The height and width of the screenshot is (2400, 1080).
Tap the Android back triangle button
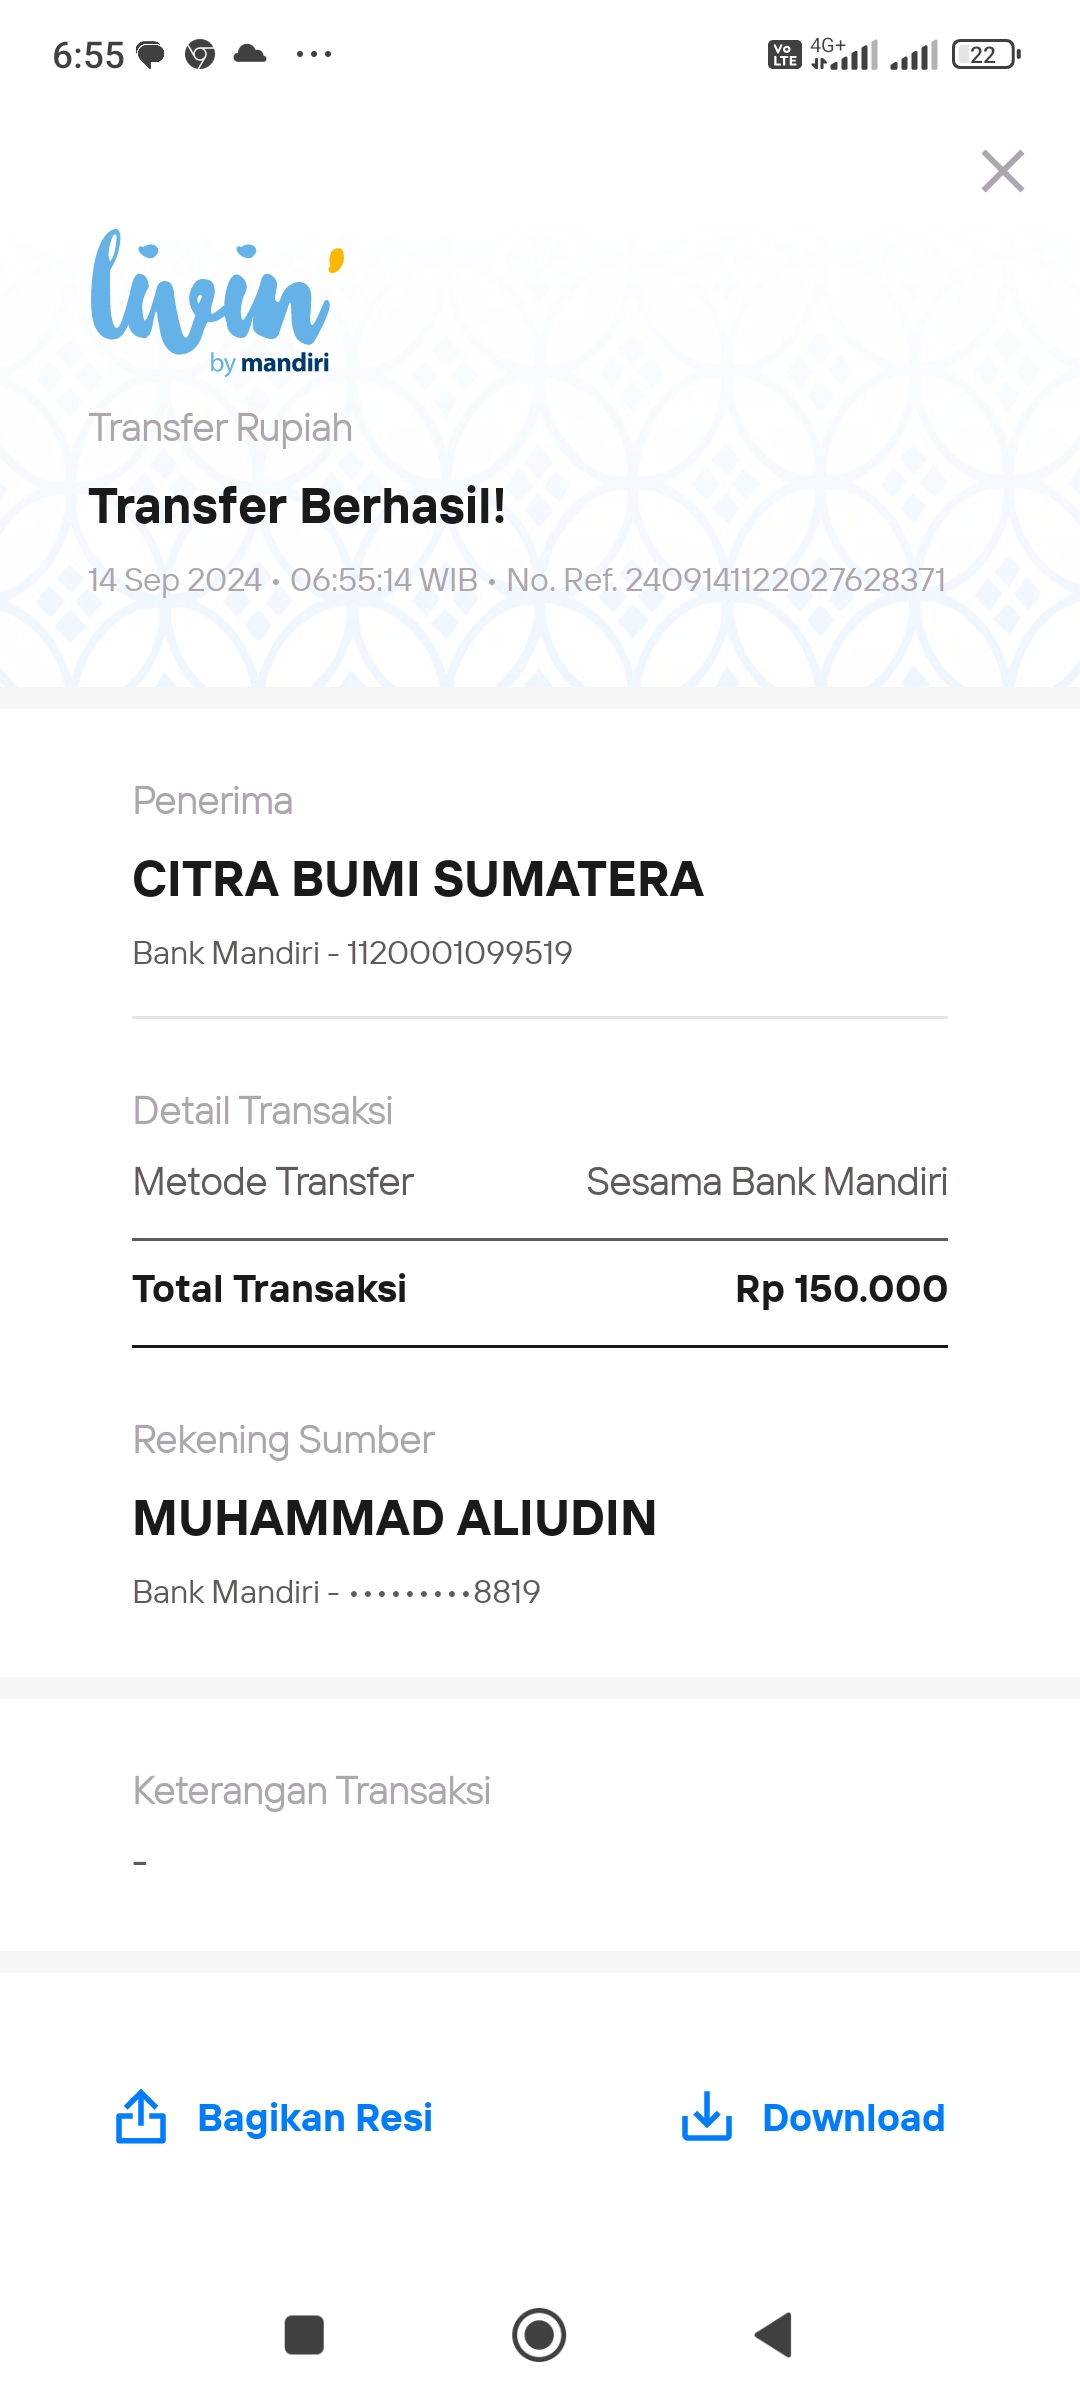pyautogui.click(x=773, y=2335)
